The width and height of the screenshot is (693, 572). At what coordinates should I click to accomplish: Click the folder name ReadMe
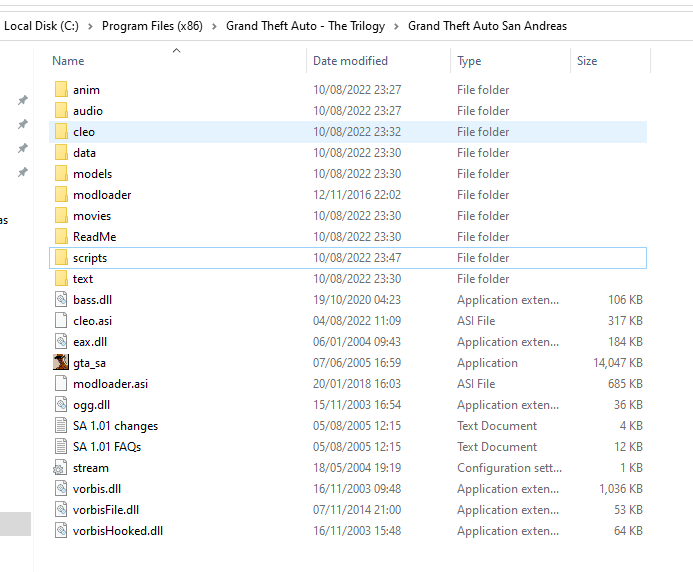point(95,237)
